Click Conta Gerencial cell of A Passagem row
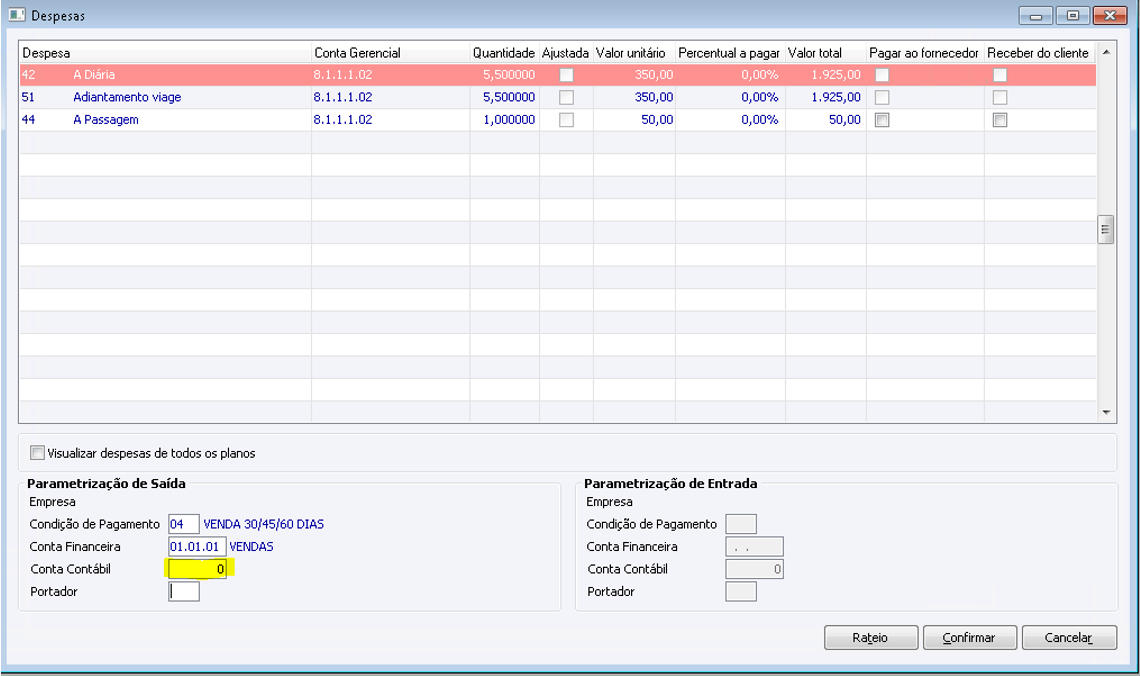This screenshot has width=1140, height=676. tap(390, 120)
